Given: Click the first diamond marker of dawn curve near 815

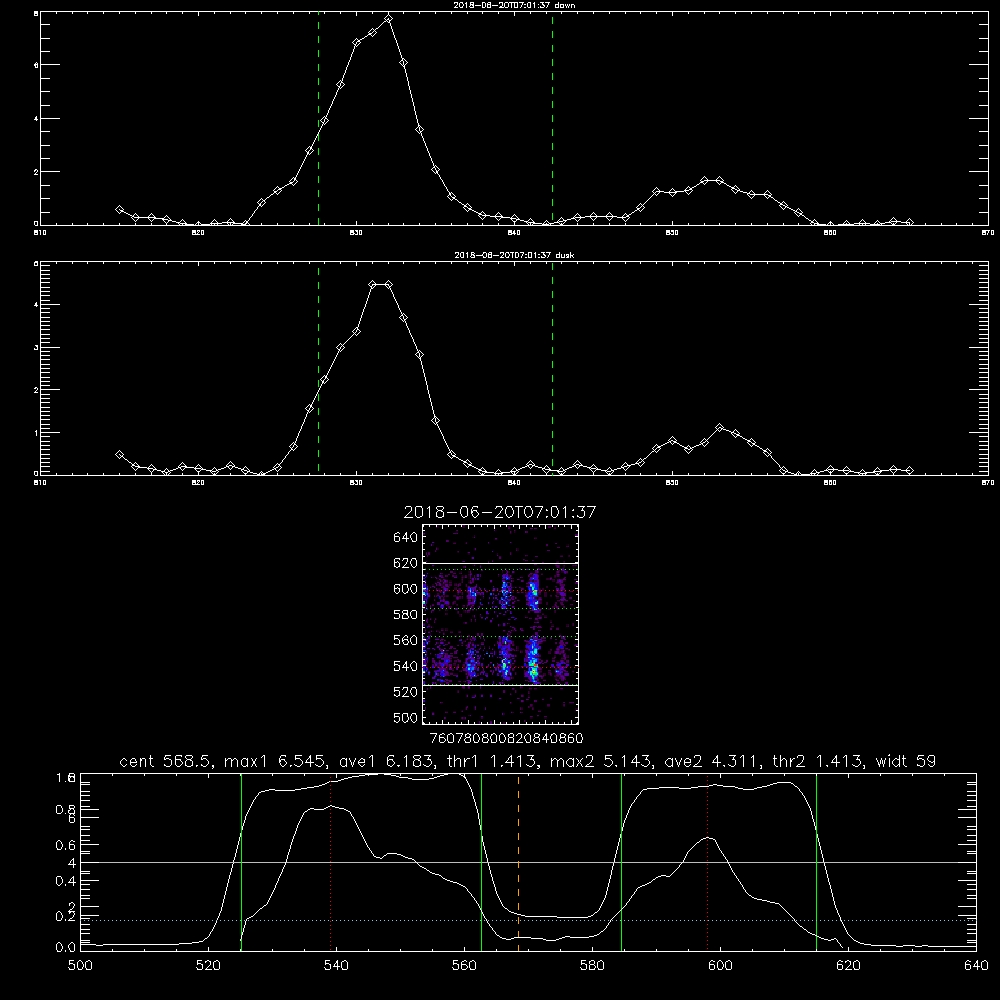Looking at the screenshot, I should (x=119, y=209).
